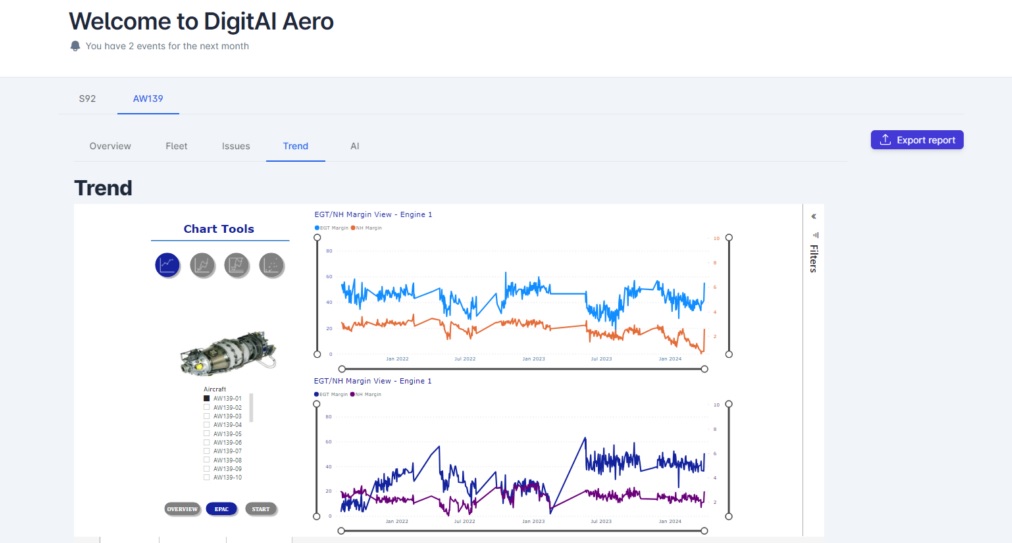
Task: Check the AW139-04 aircraft checkbox
Action: point(207,425)
